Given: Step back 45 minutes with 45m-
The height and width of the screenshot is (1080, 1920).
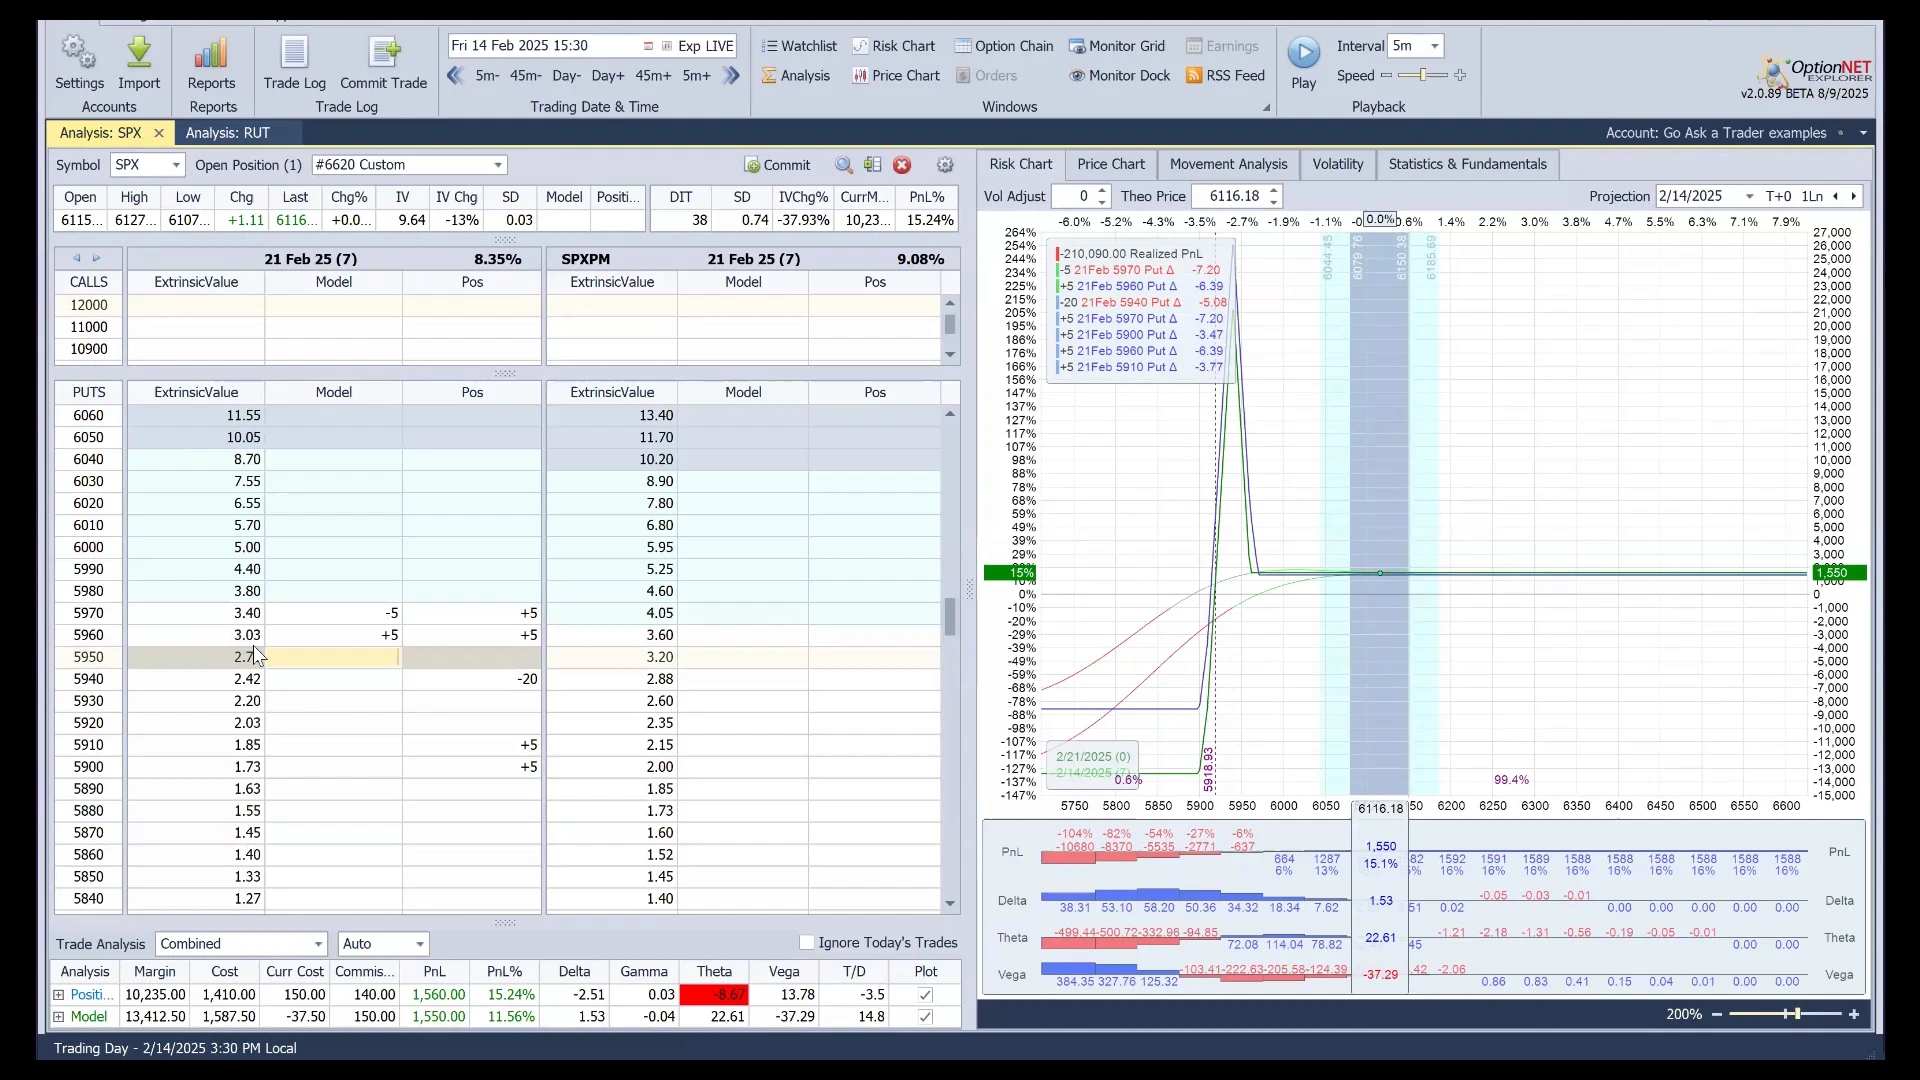Looking at the screenshot, I should (x=525, y=75).
